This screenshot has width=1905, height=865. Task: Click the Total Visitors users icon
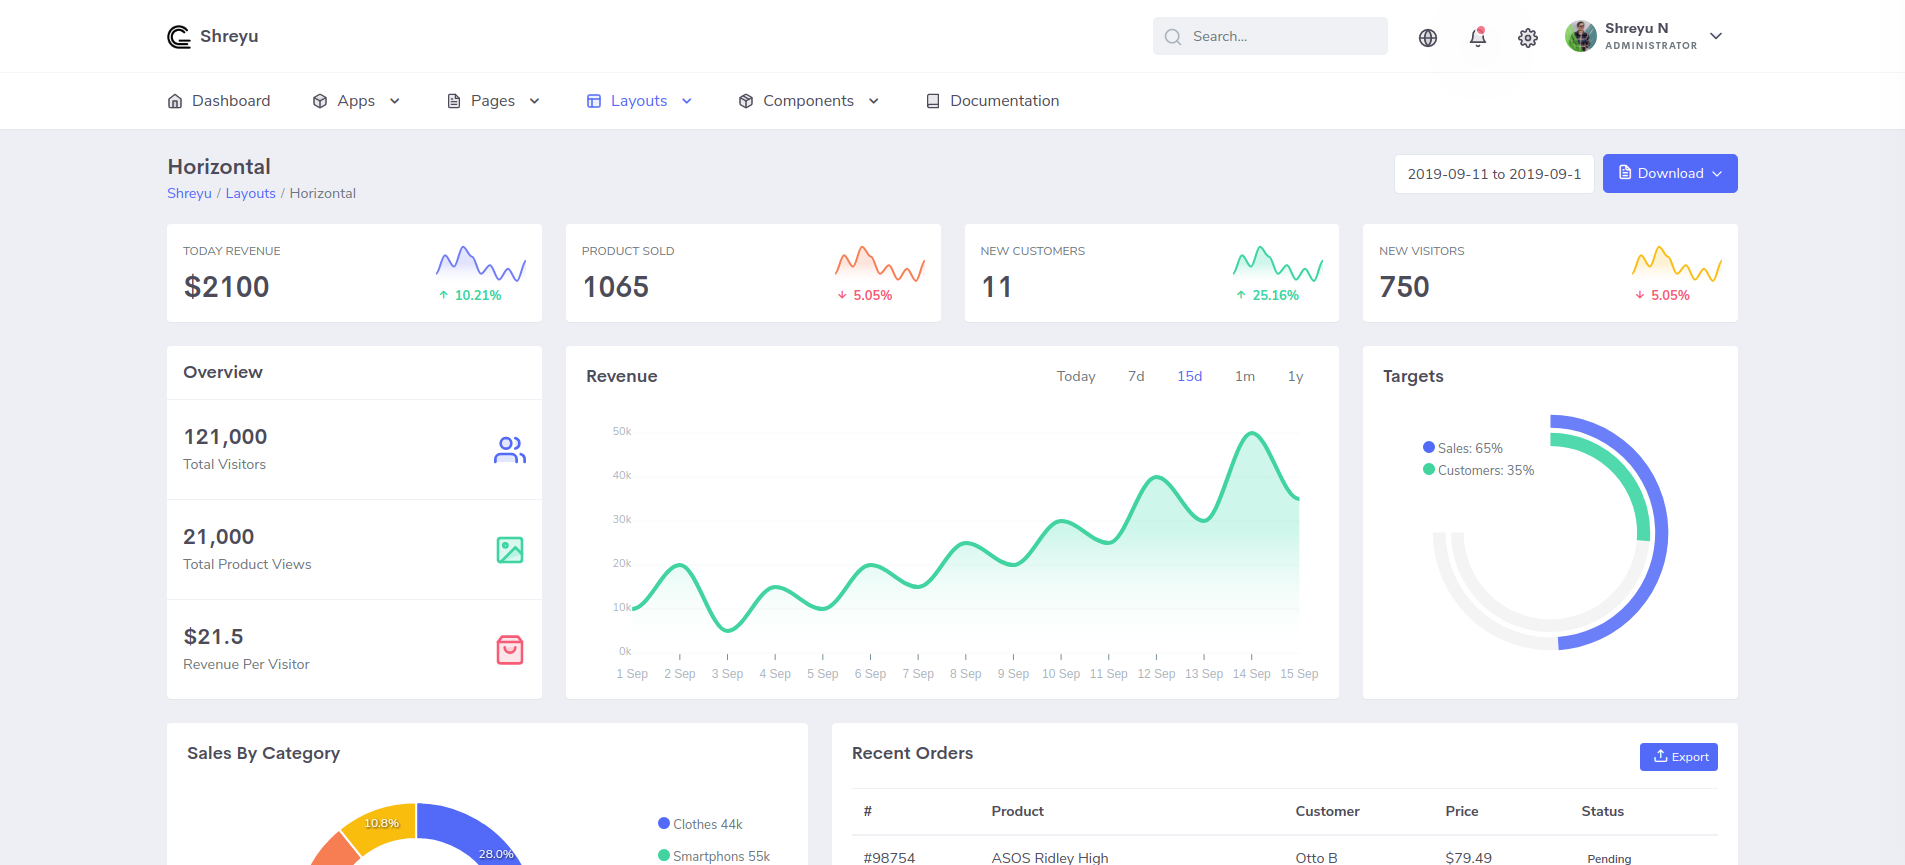510,450
